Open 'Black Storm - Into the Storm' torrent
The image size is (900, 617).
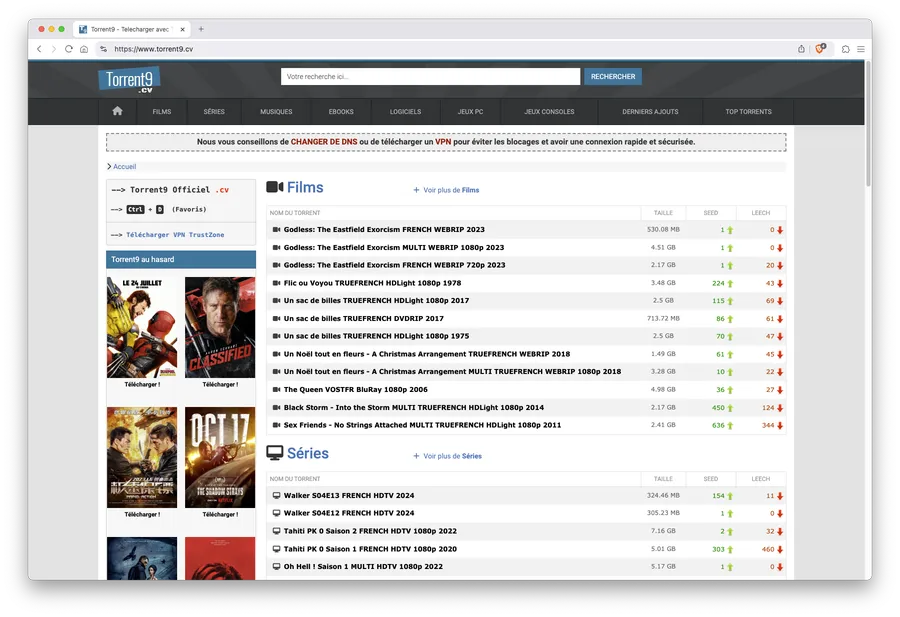(x=413, y=408)
